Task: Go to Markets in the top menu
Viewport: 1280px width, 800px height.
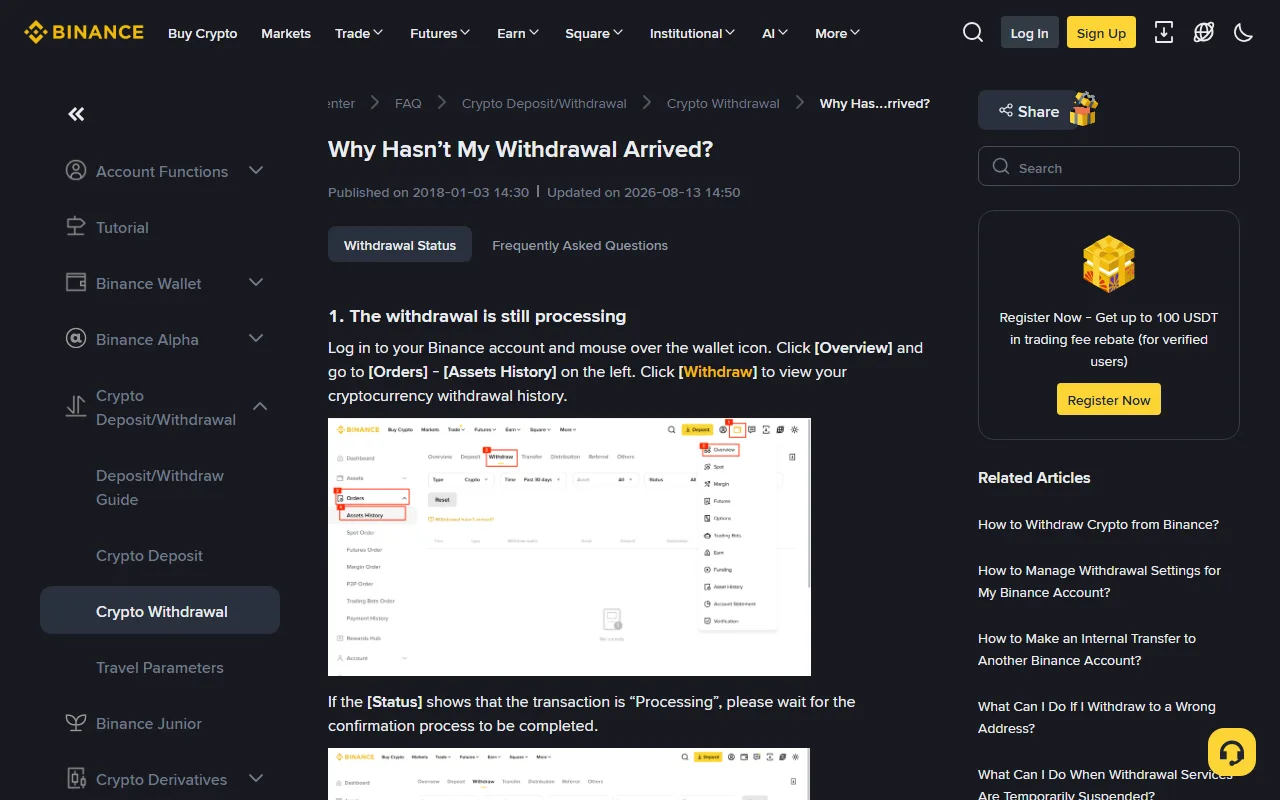Action: pyautogui.click(x=286, y=33)
